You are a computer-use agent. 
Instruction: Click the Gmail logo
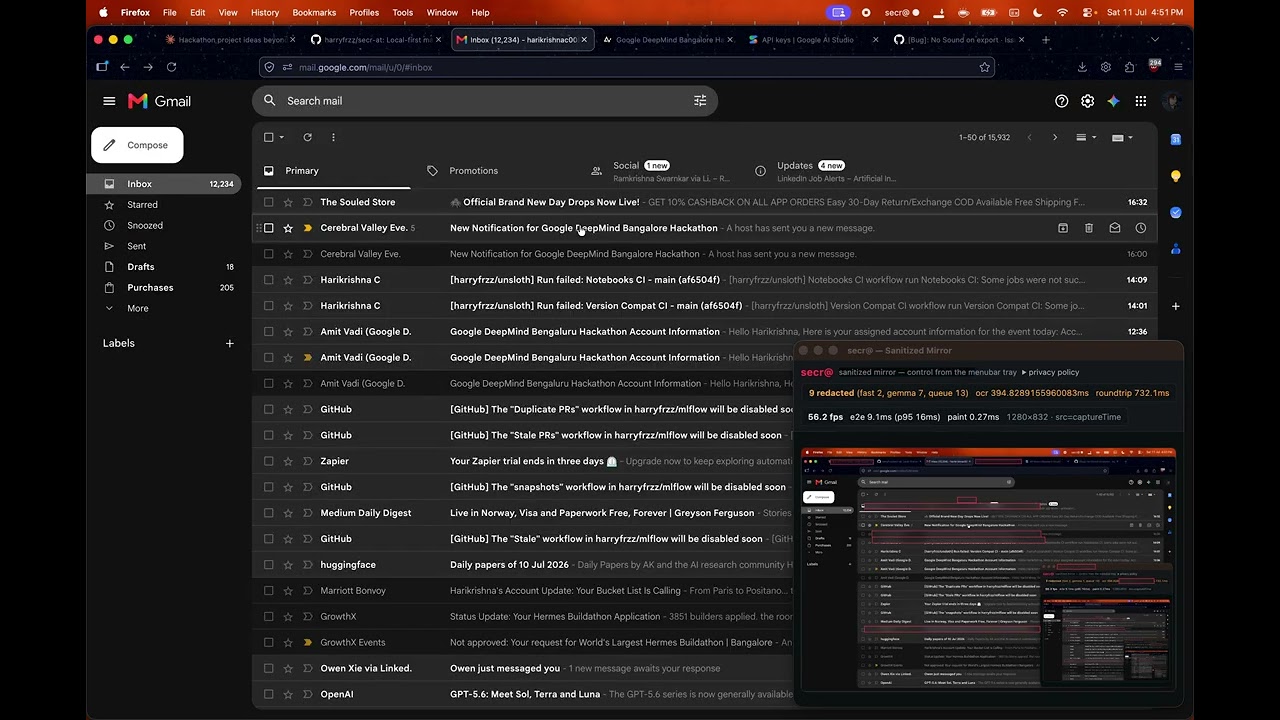click(159, 101)
